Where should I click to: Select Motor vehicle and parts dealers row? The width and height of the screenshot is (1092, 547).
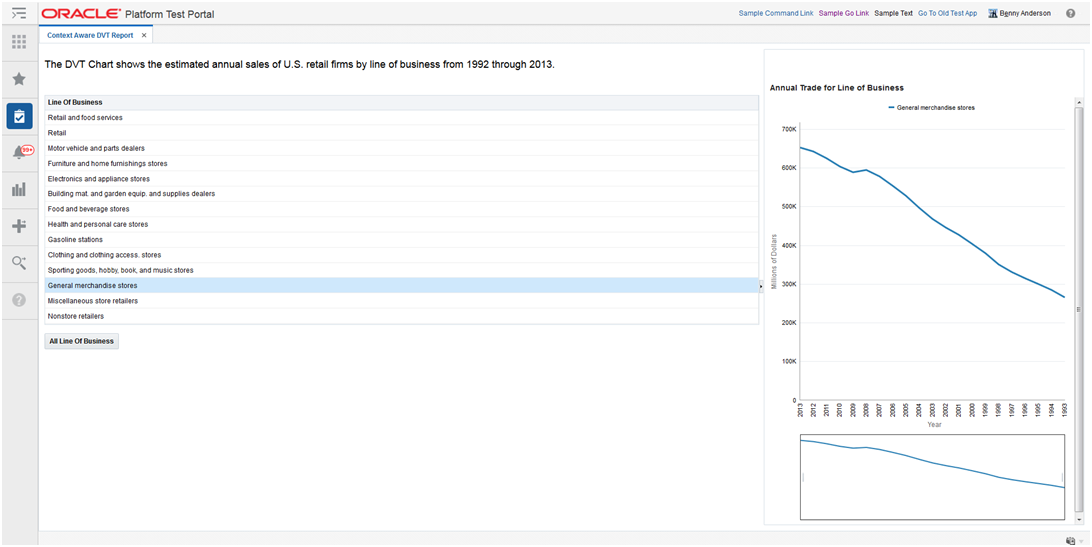tap(401, 148)
